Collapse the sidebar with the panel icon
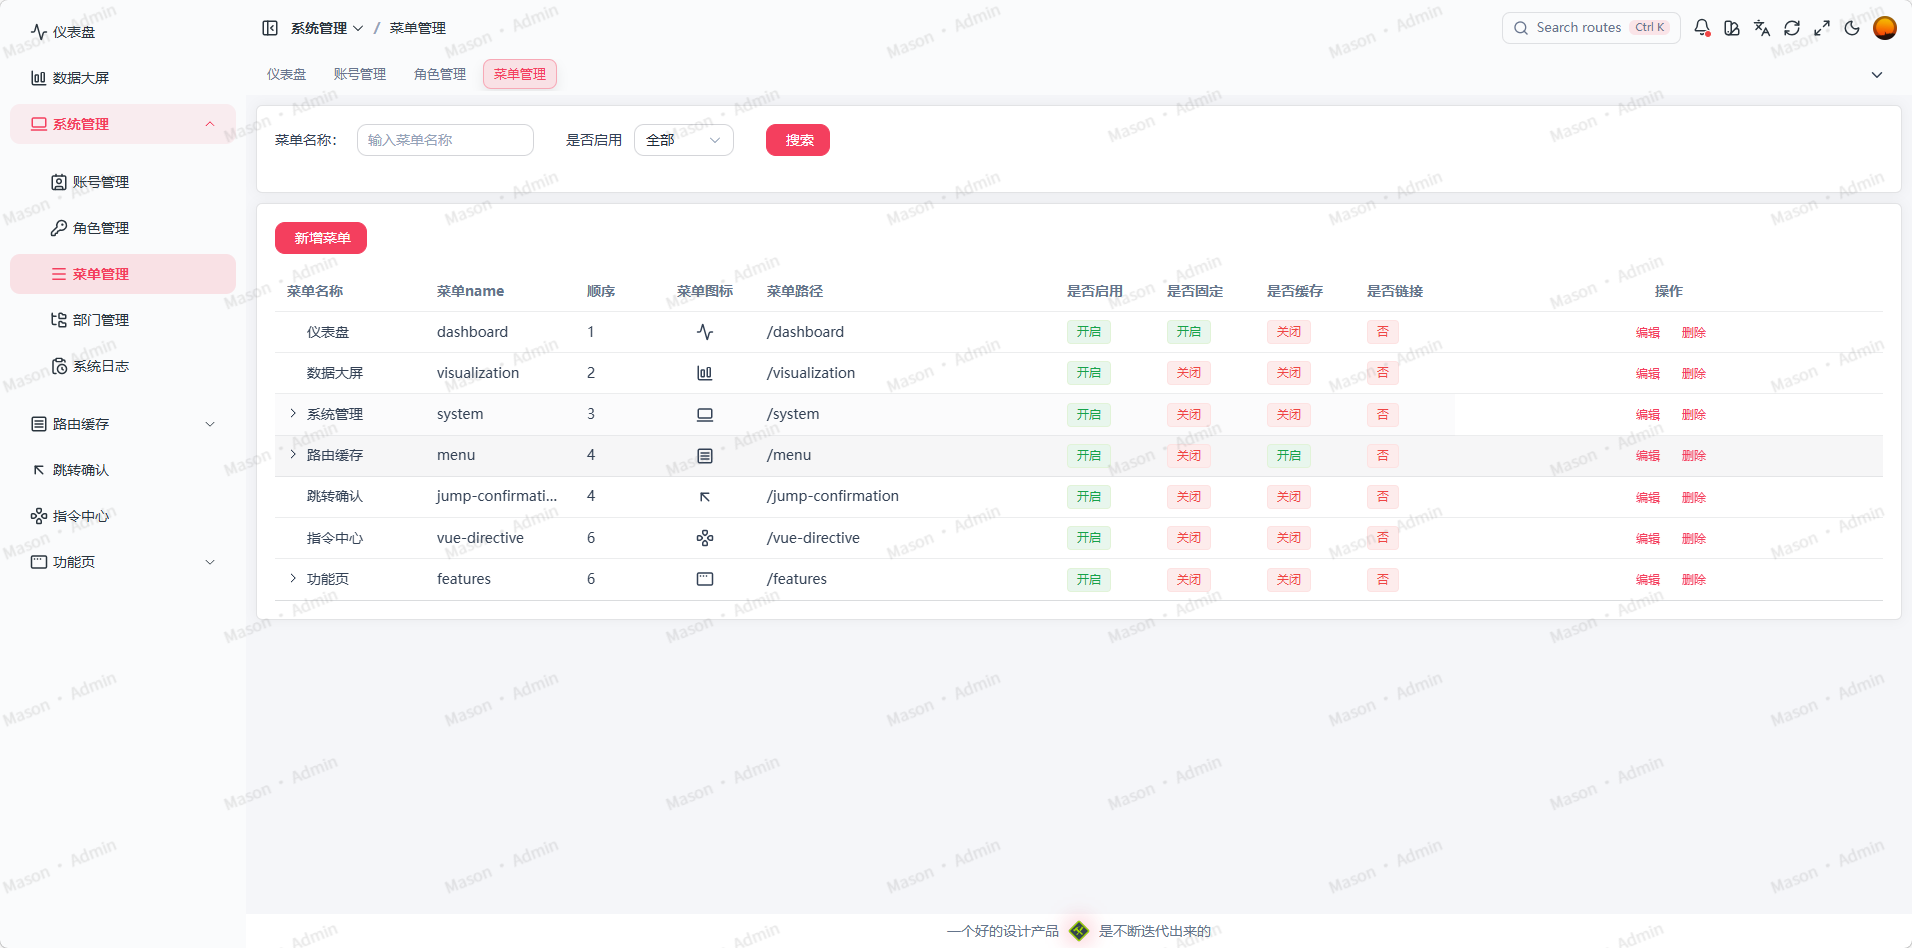Viewport: 1912px width, 948px height. tap(270, 27)
